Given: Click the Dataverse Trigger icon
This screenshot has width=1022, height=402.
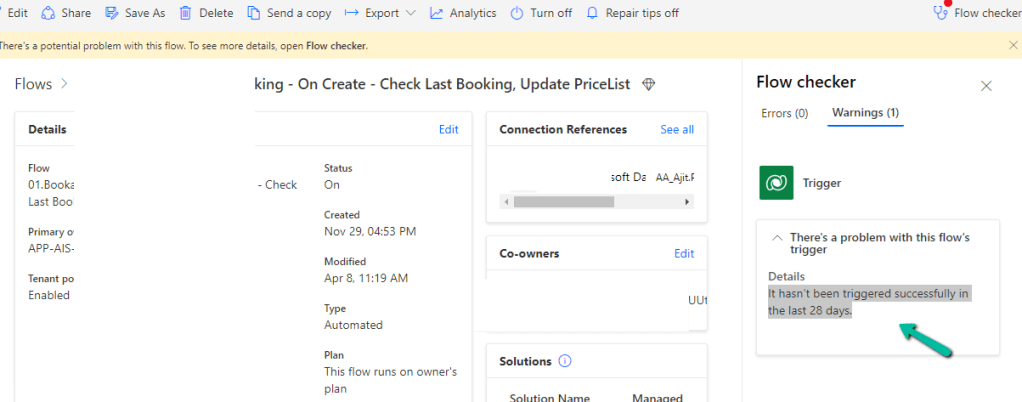Looking at the screenshot, I should tap(776, 183).
